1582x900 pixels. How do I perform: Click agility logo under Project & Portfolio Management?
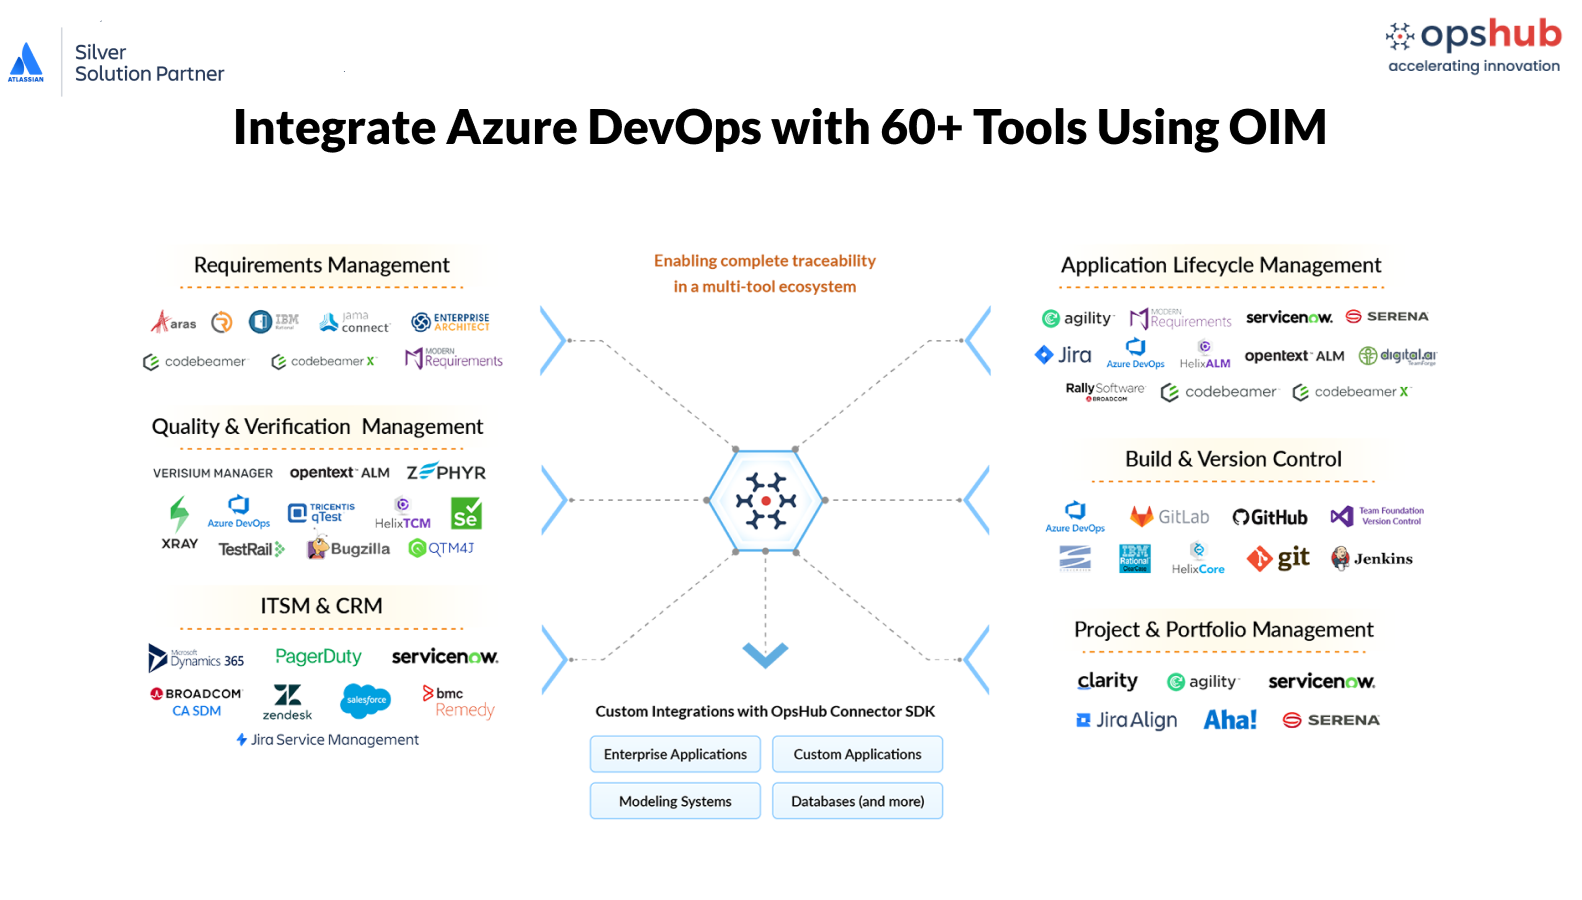click(1203, 682)
